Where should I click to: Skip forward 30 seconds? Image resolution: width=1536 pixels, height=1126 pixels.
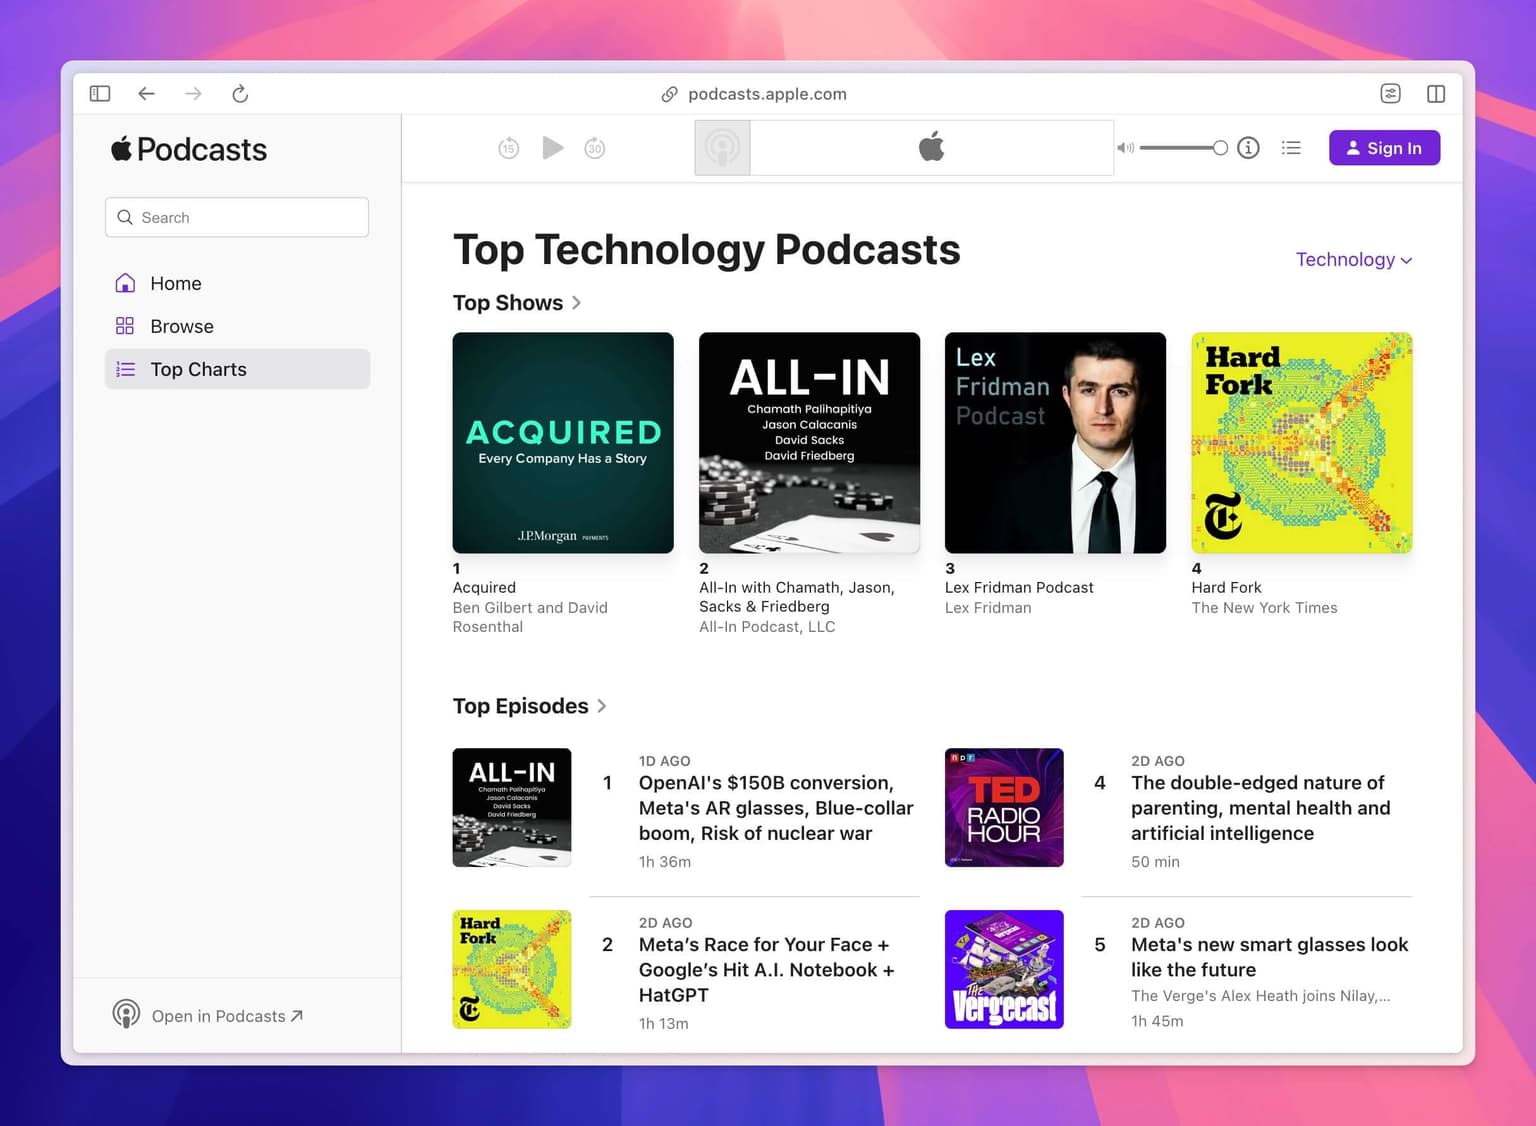595,148
